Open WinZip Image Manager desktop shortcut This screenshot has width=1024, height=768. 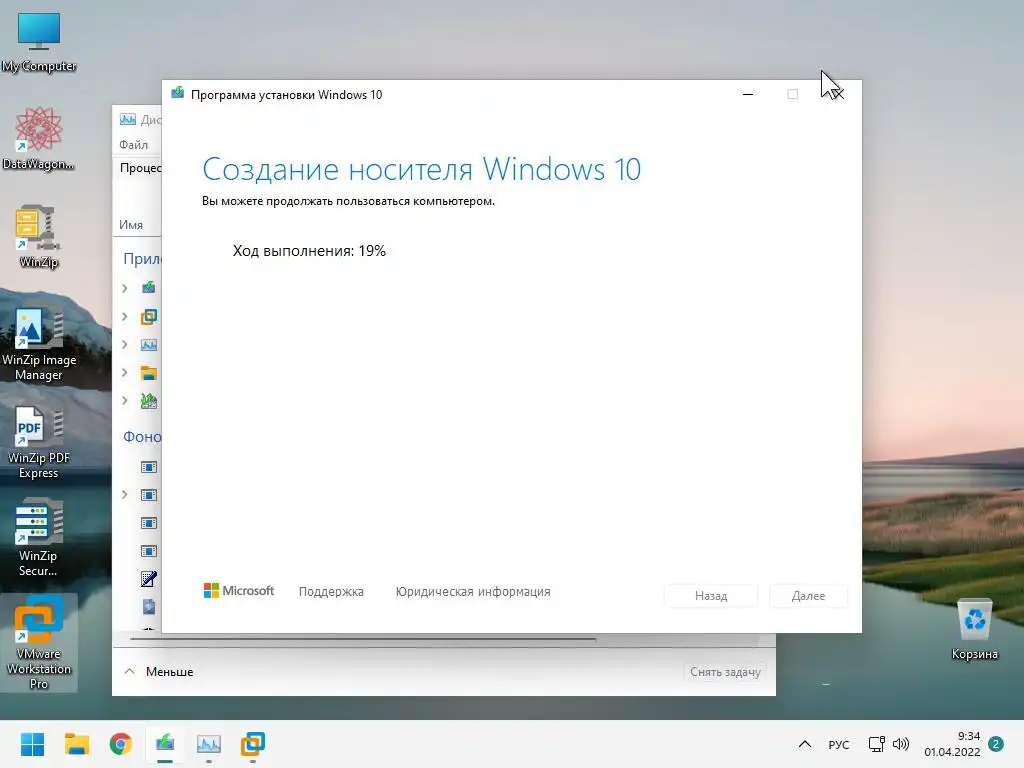(x=39, y=342)
